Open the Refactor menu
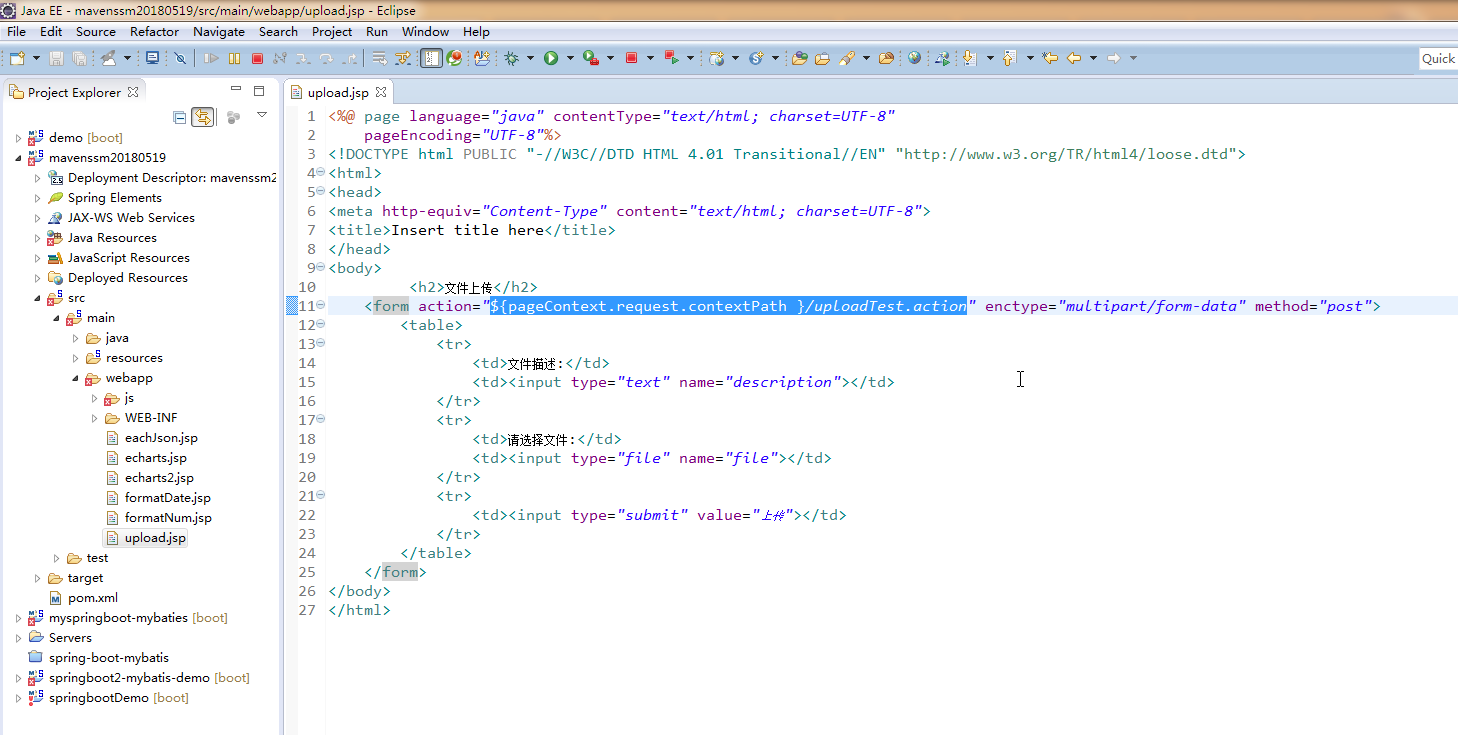 click(155, 31)
